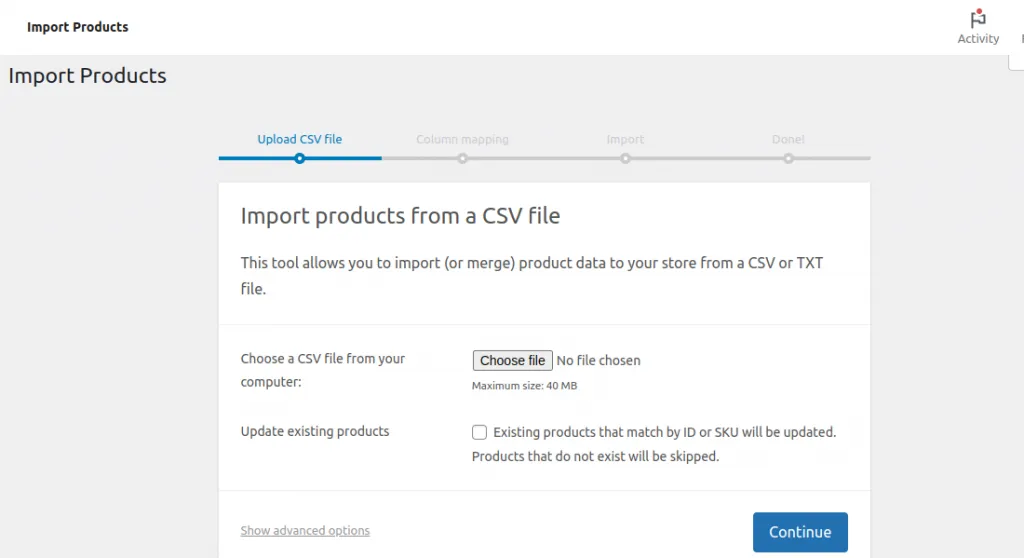Click the 'Import products from a CSV file' heading

pos(400,215)
